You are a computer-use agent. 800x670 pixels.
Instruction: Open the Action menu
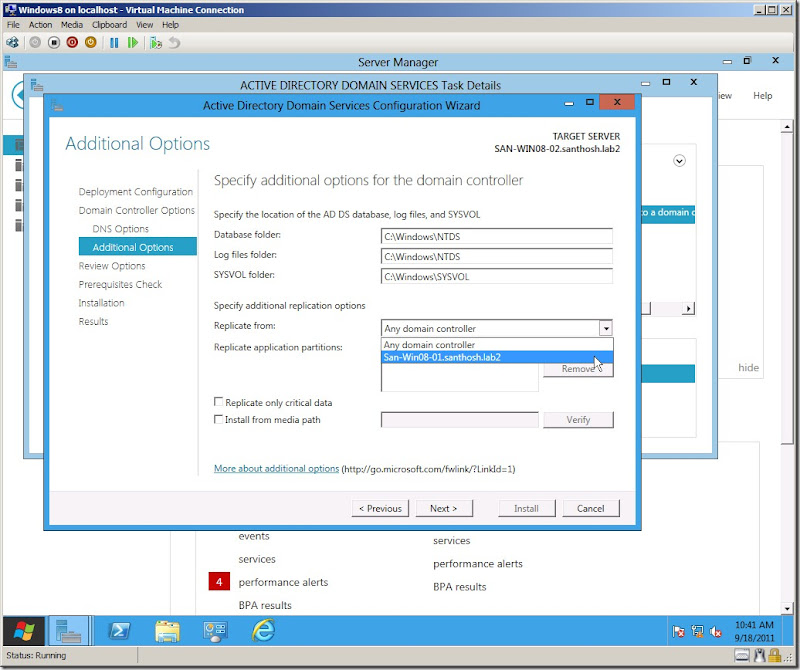(40, 24)
